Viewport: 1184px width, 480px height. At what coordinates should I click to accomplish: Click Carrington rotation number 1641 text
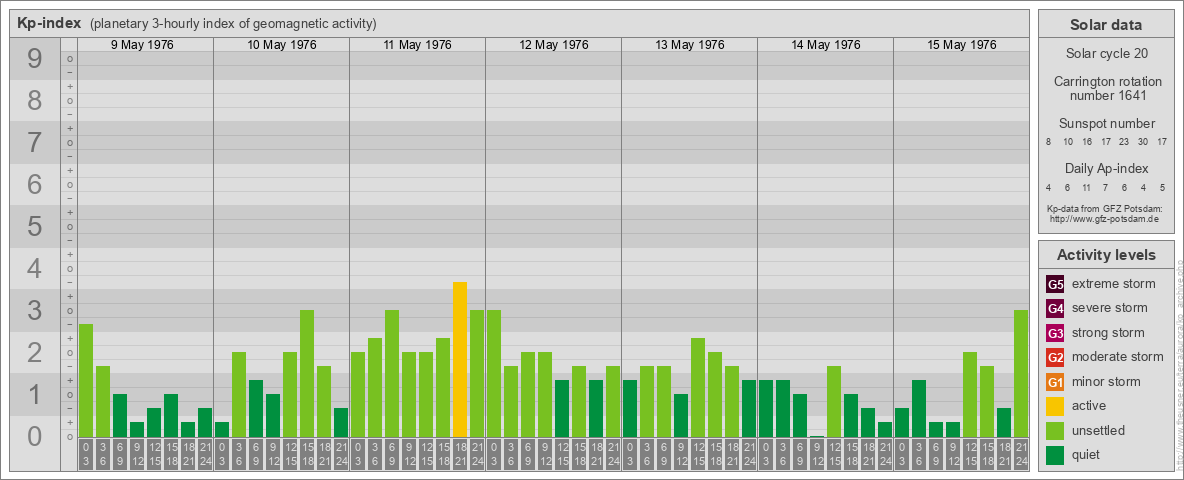(1106, 88)
